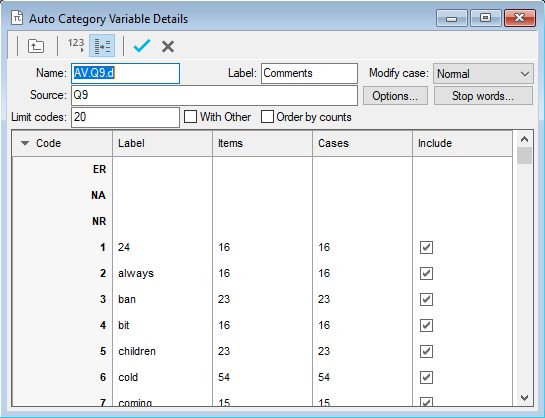
Task: Click the Code column sort arrow
Action: point(25,143)
